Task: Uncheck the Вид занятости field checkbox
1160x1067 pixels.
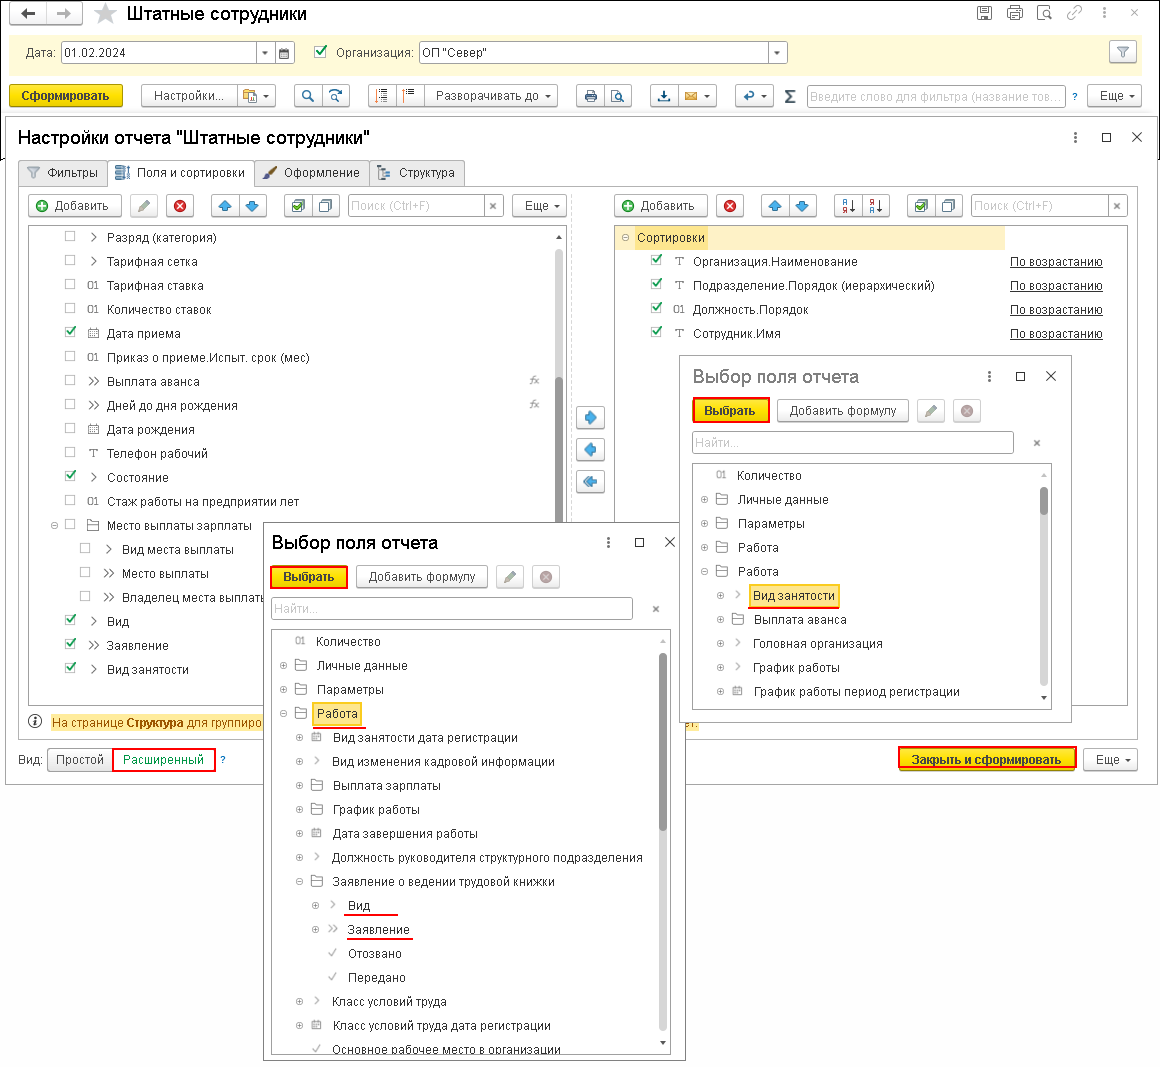Action: [70, 667]
